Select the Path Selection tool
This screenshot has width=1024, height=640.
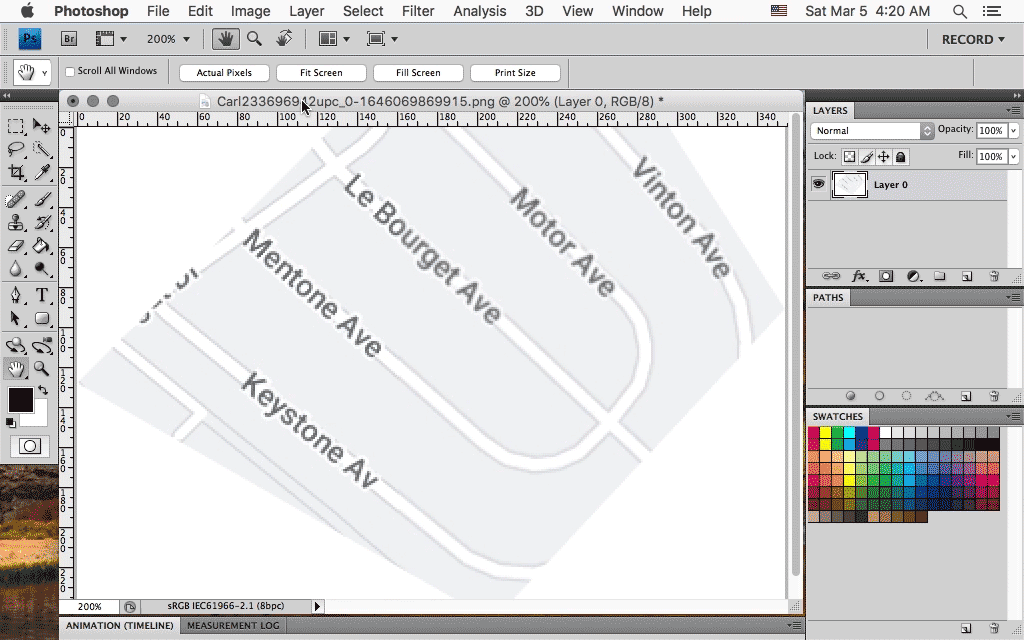click(16, 319)
